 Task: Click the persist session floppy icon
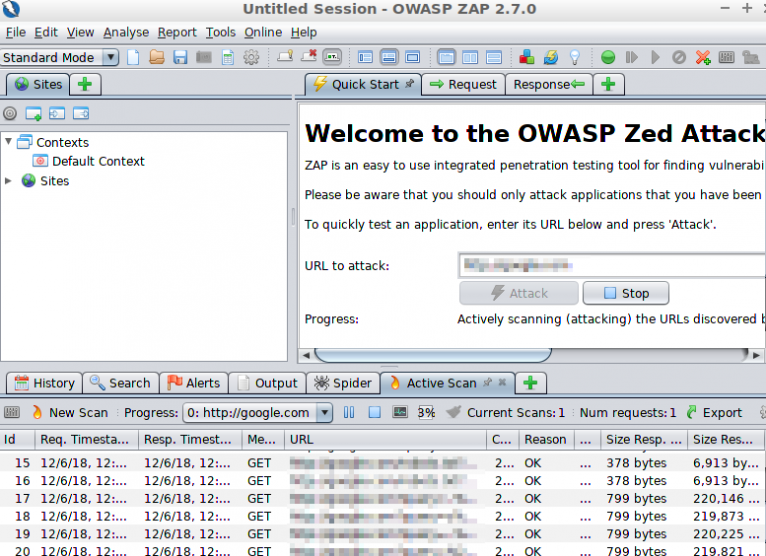pos(180,58)
